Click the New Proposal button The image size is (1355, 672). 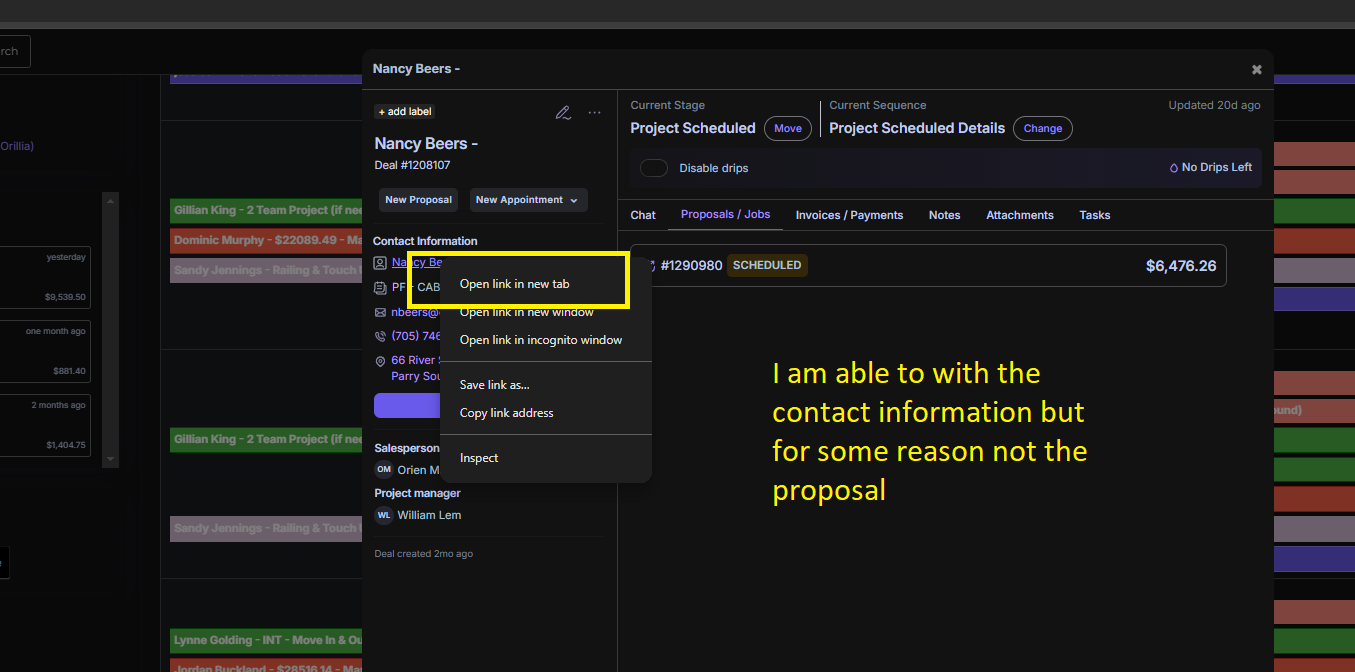[x=418, y=200]
